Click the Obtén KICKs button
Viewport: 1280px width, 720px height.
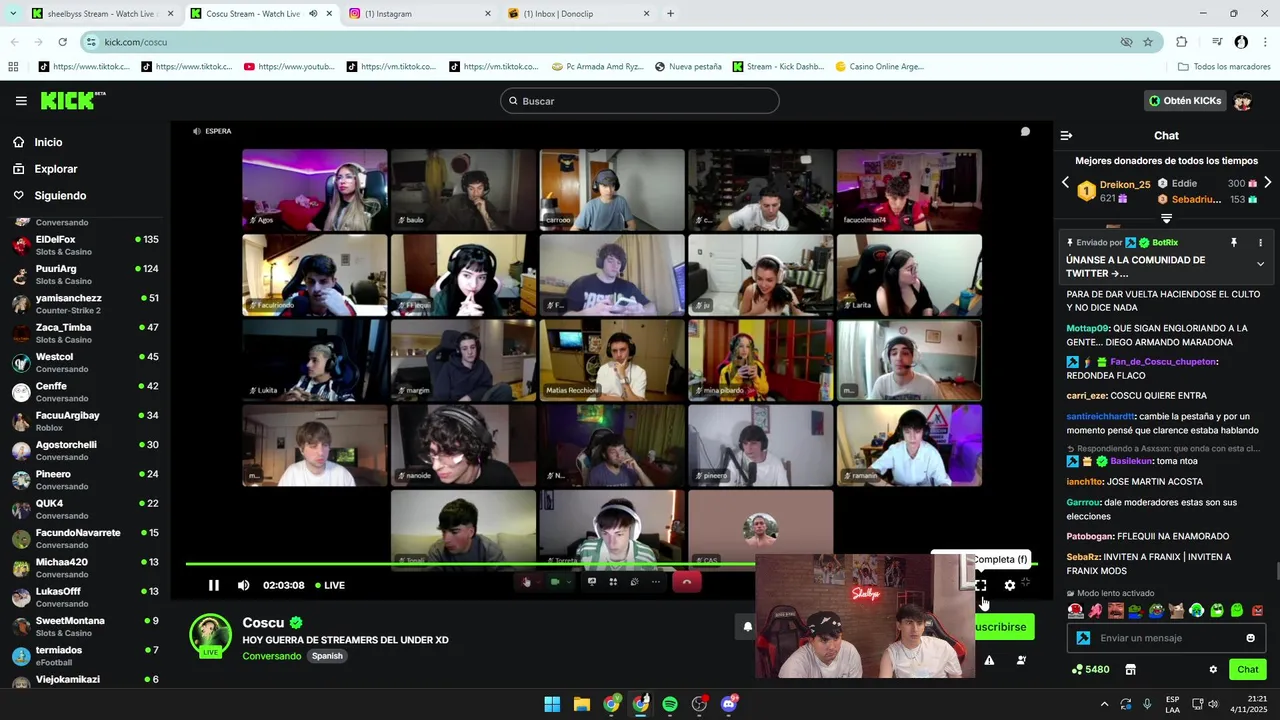(x=1185, y=101)
